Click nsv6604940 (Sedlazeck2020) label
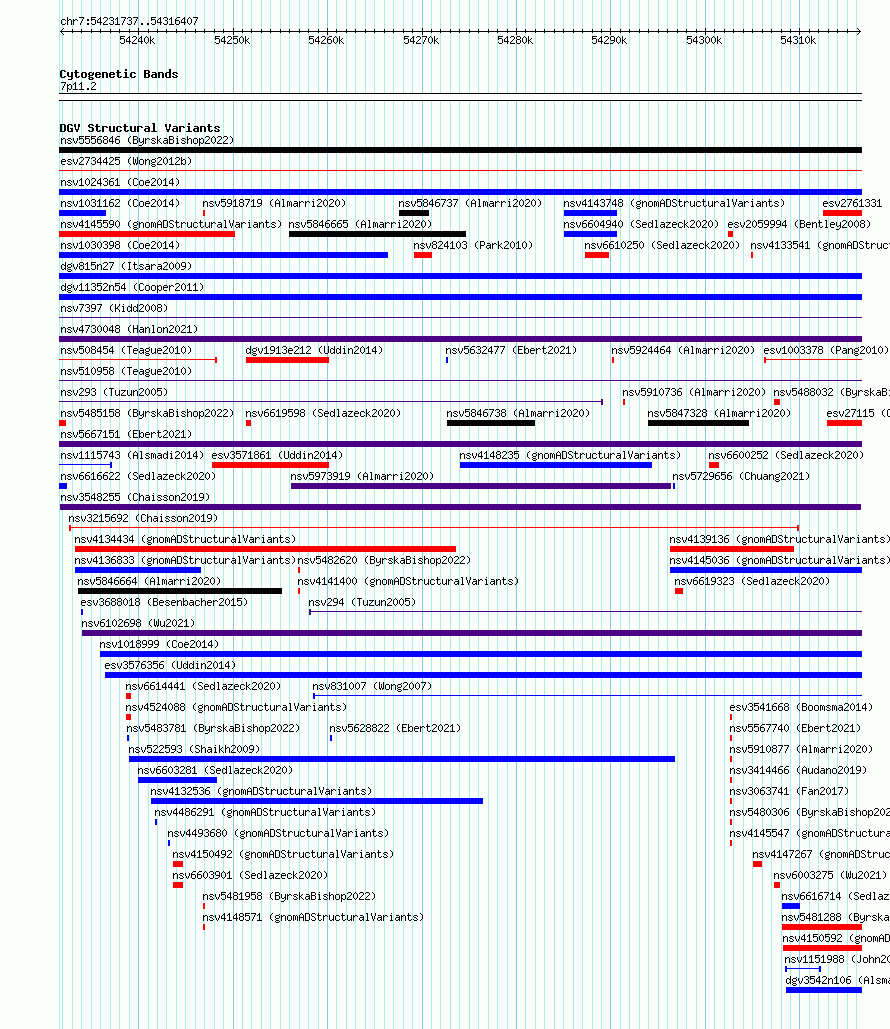The width and height of the screenshot is (890, 1029). coord(641,224)
